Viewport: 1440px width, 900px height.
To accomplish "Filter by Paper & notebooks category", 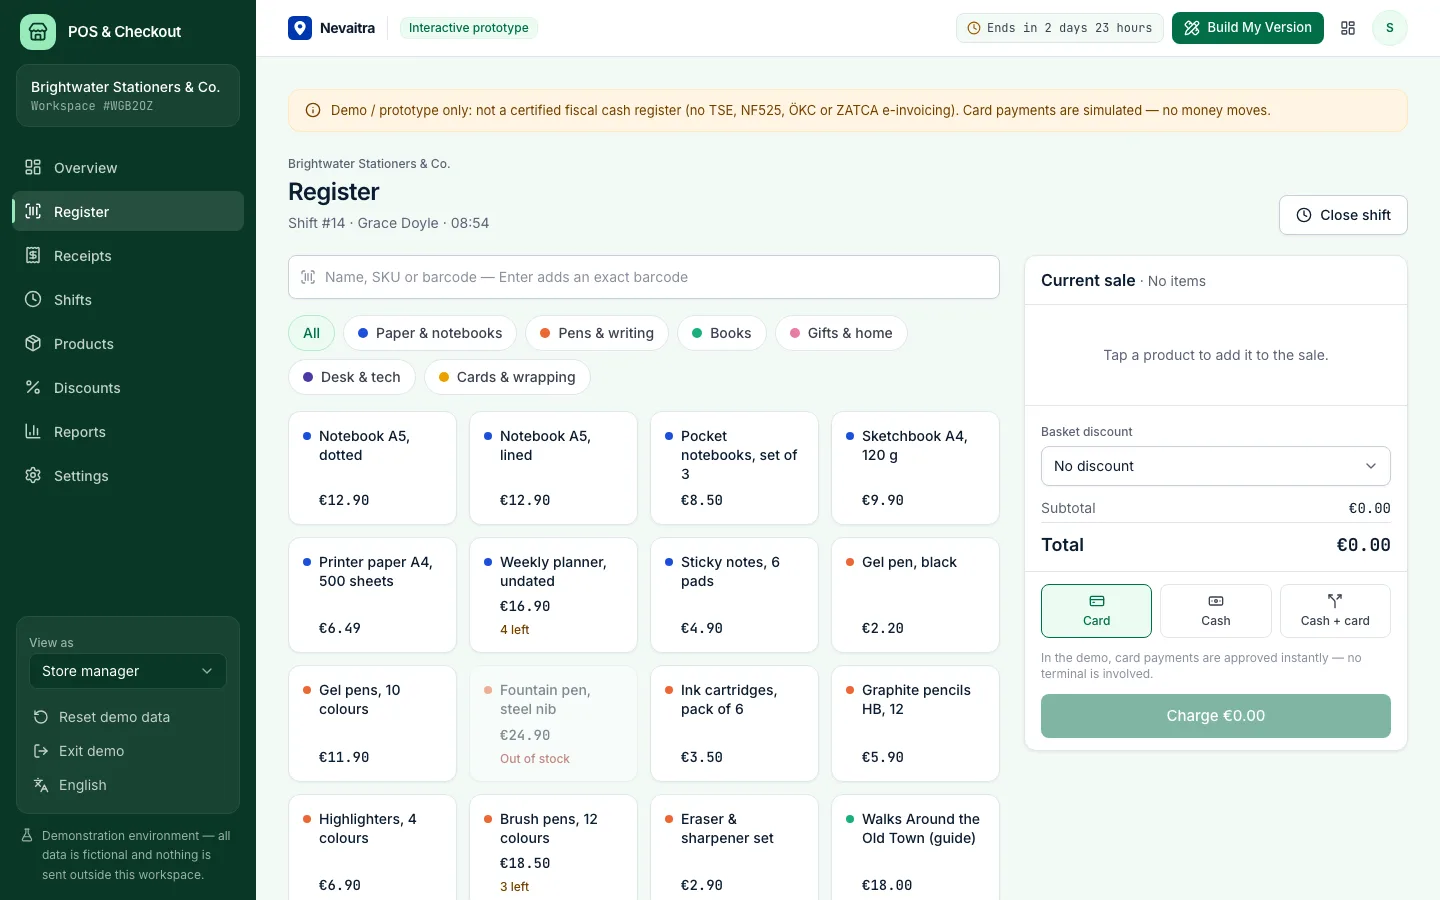I will 430,333.
